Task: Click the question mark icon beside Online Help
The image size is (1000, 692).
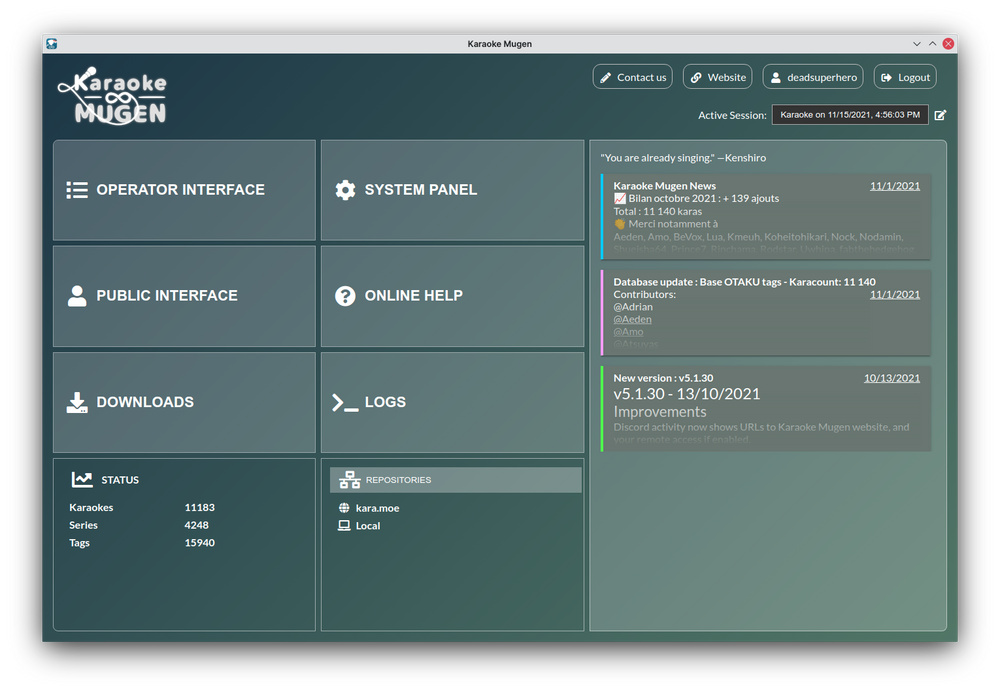Action: coord(345,296)
